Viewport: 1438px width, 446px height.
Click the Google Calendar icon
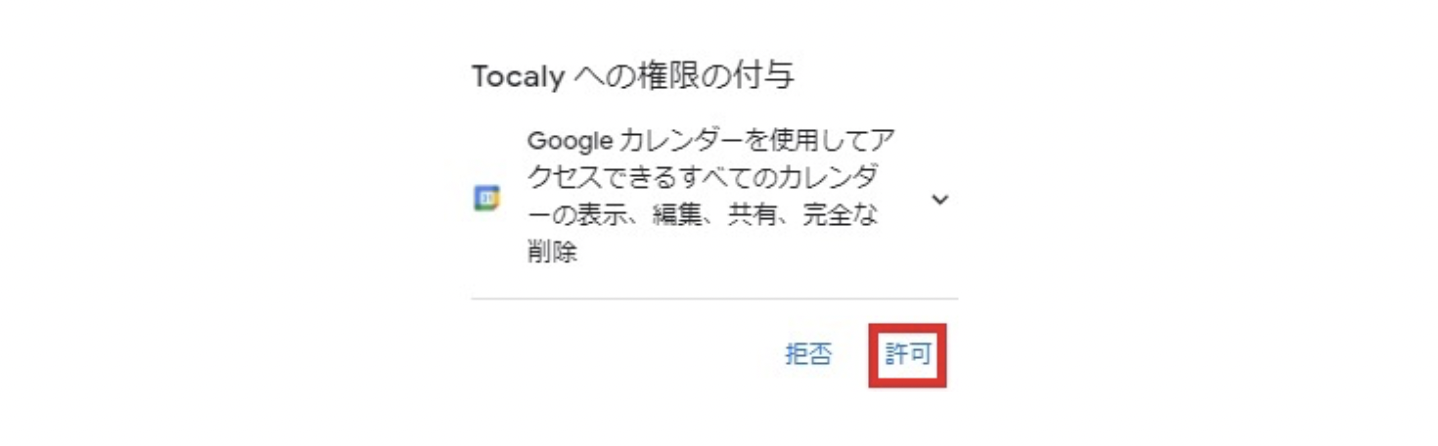[x=486, y=198]
